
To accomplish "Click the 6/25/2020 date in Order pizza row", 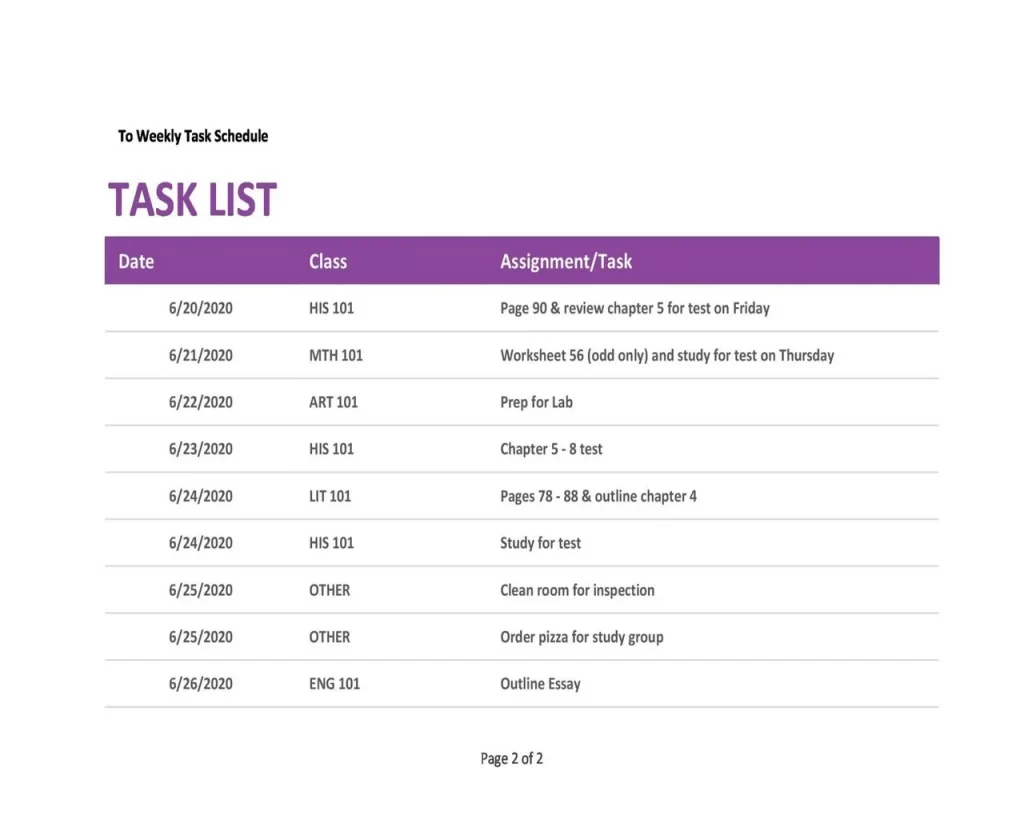I will pyautogui.click(x=200, y=637).
